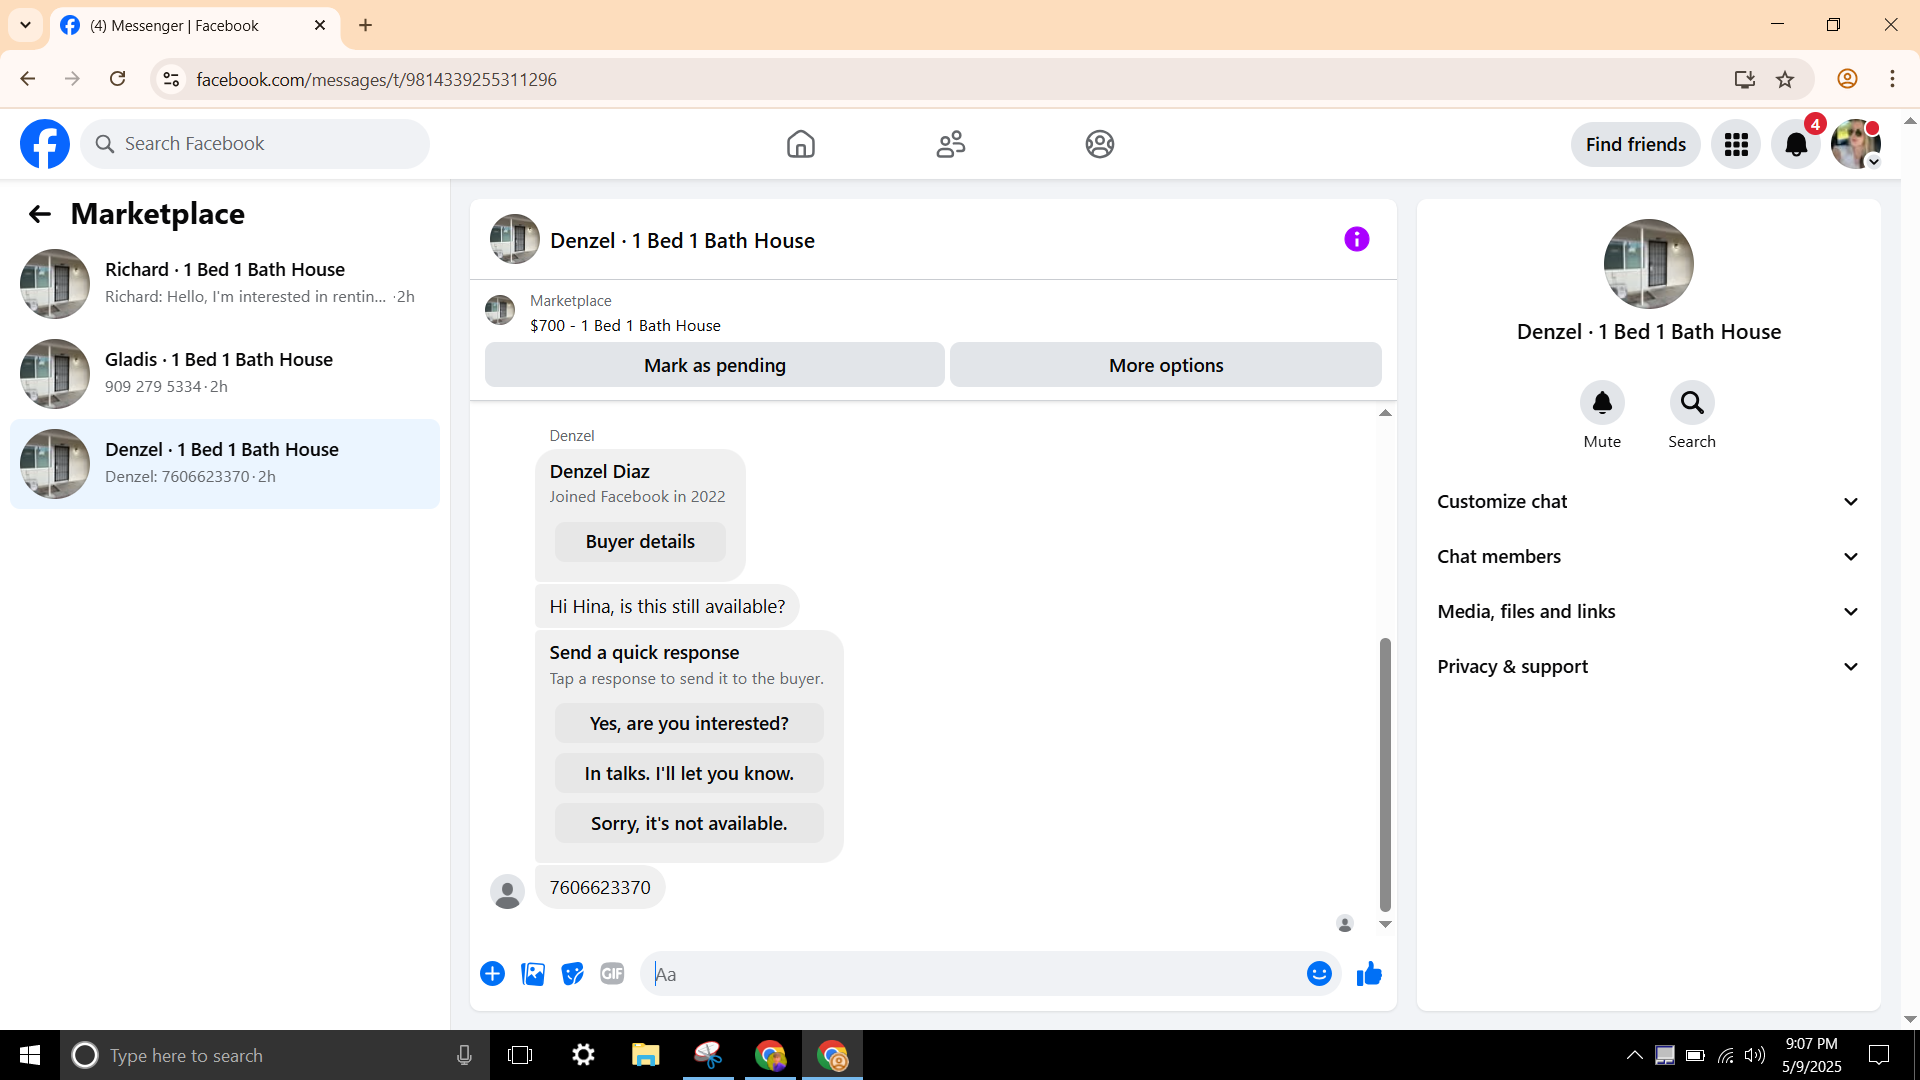
Task: Send 'Yes, are you interested?' quick response
Action: coord(689,724)
